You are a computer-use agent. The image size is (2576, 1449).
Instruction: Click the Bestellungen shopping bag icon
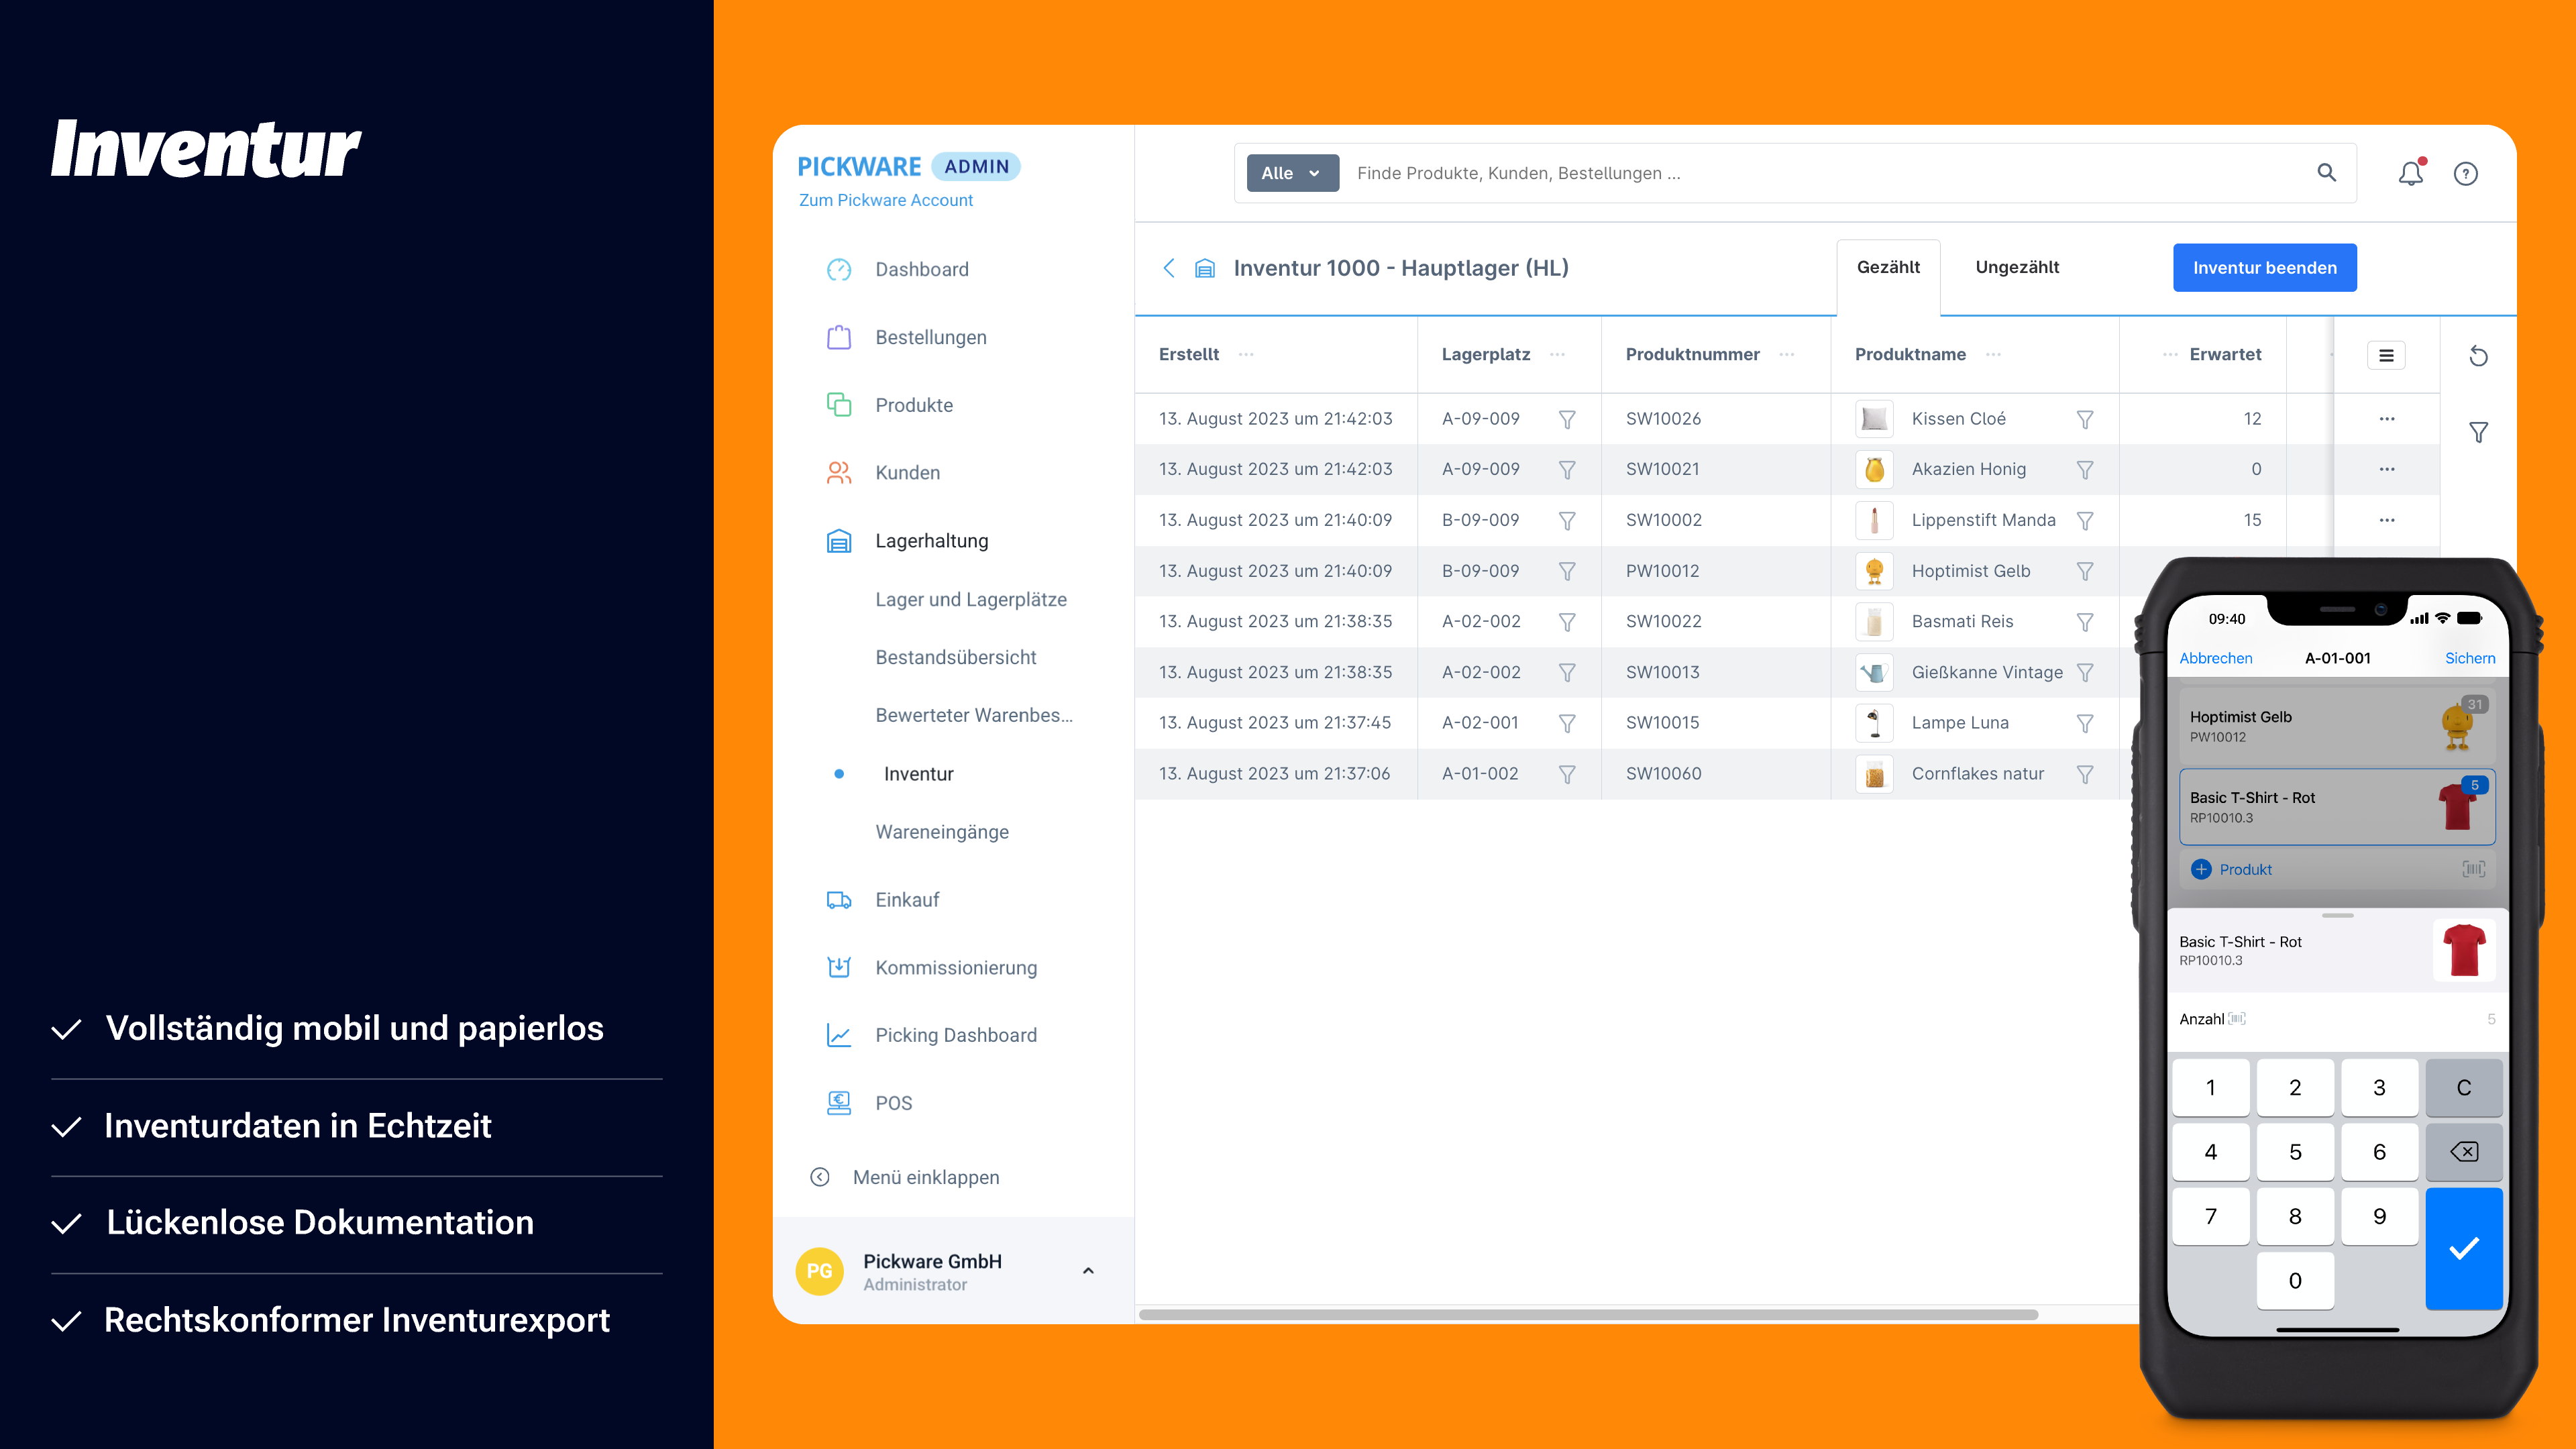pos(839,337)
